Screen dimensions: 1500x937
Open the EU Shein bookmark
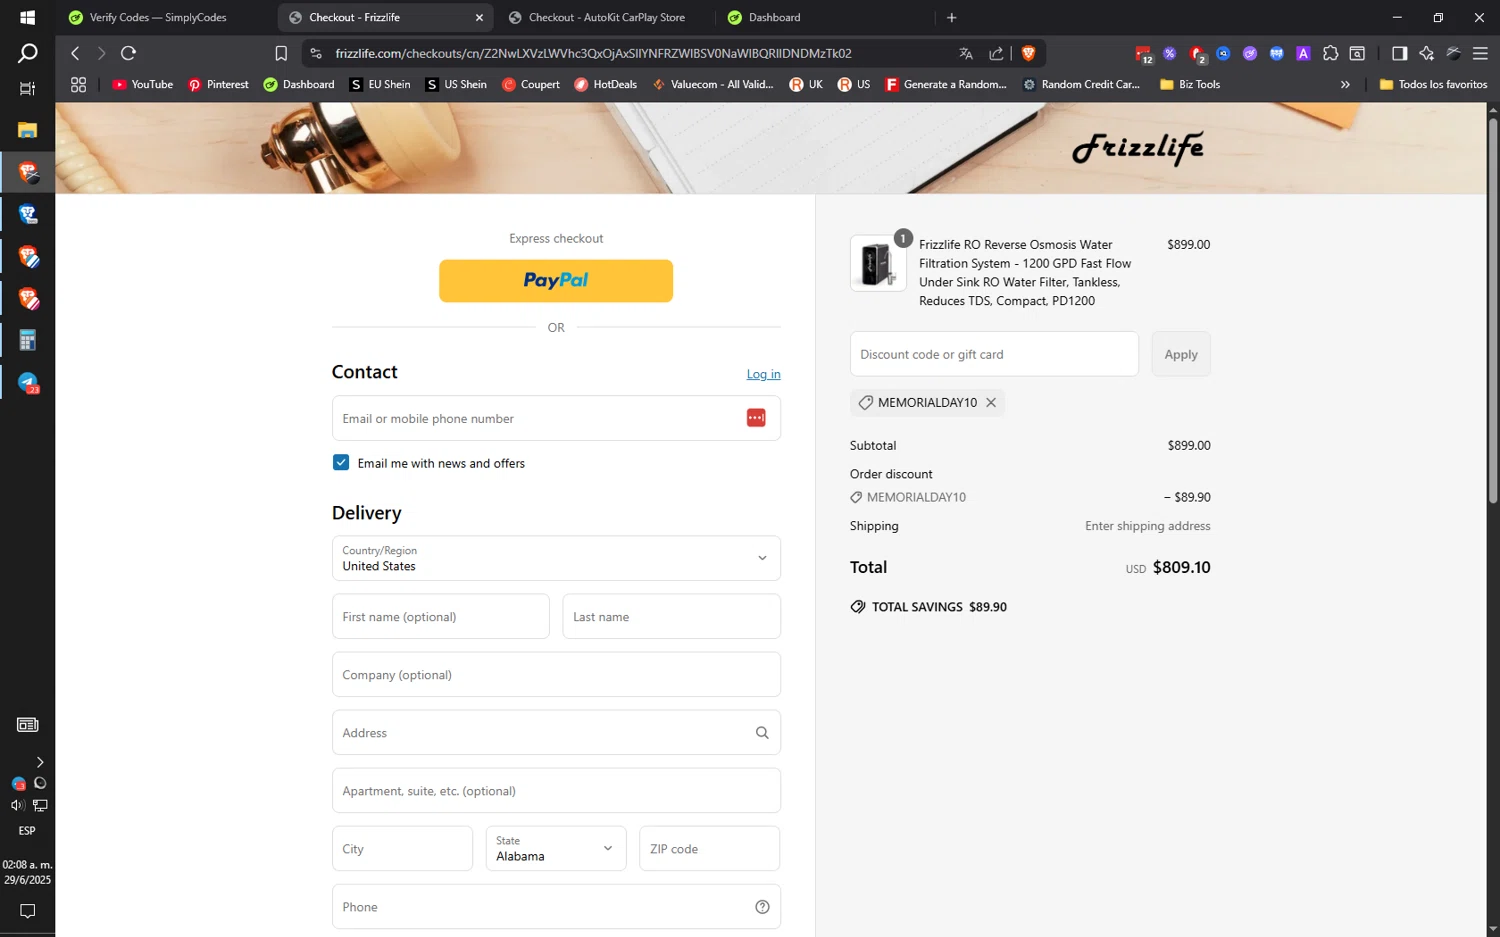(x=380, y=84)
